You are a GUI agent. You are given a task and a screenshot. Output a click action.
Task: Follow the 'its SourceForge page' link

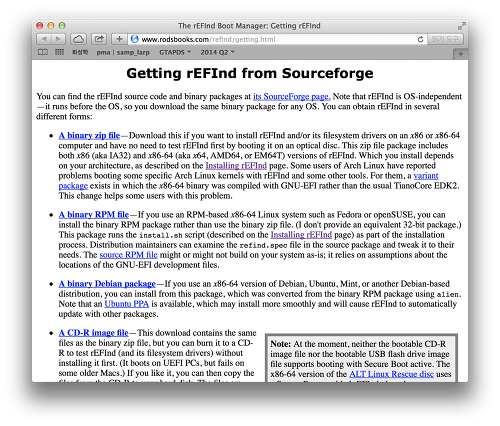point(292,96)
